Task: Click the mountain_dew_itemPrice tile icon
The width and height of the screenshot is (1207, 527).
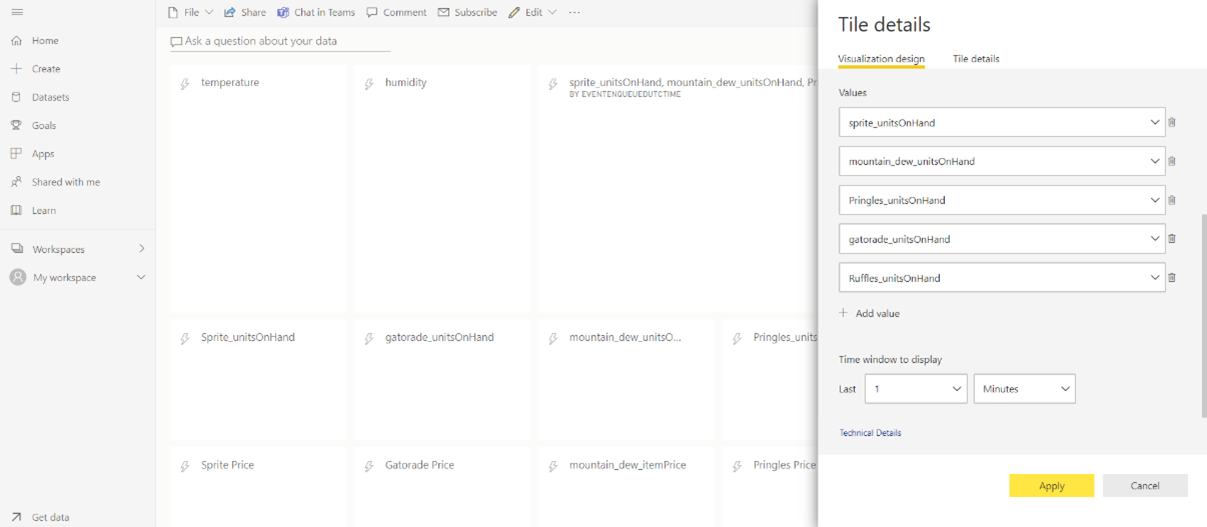Action: coord(553,467)
